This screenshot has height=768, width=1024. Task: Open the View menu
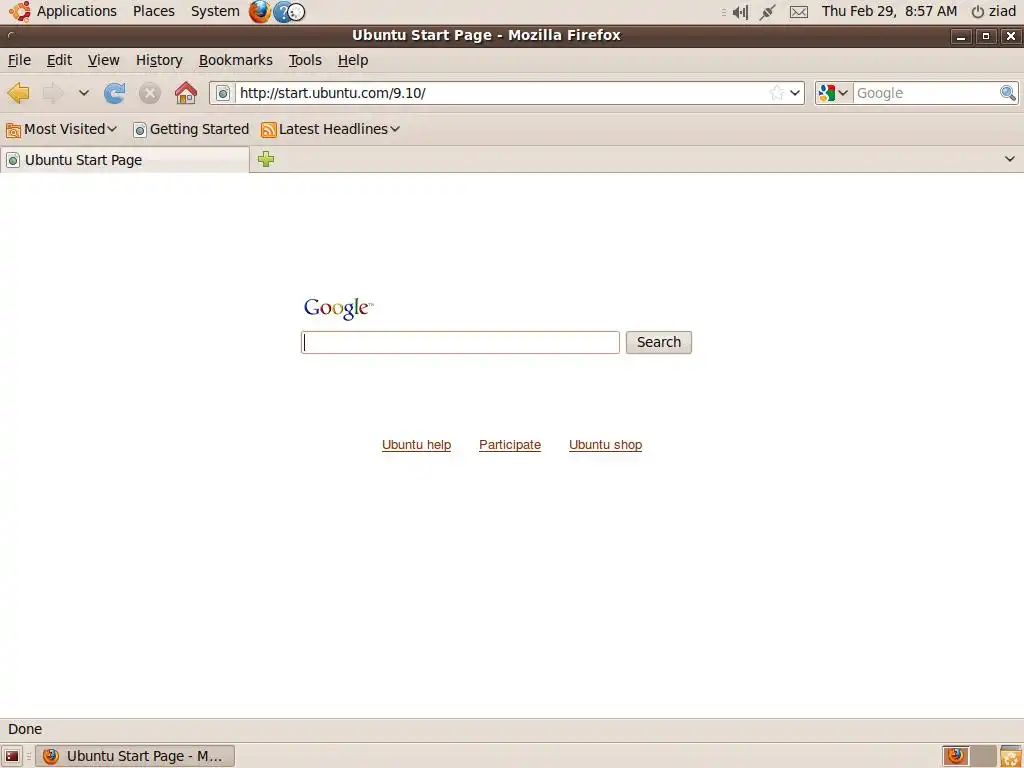click(104, 60)
